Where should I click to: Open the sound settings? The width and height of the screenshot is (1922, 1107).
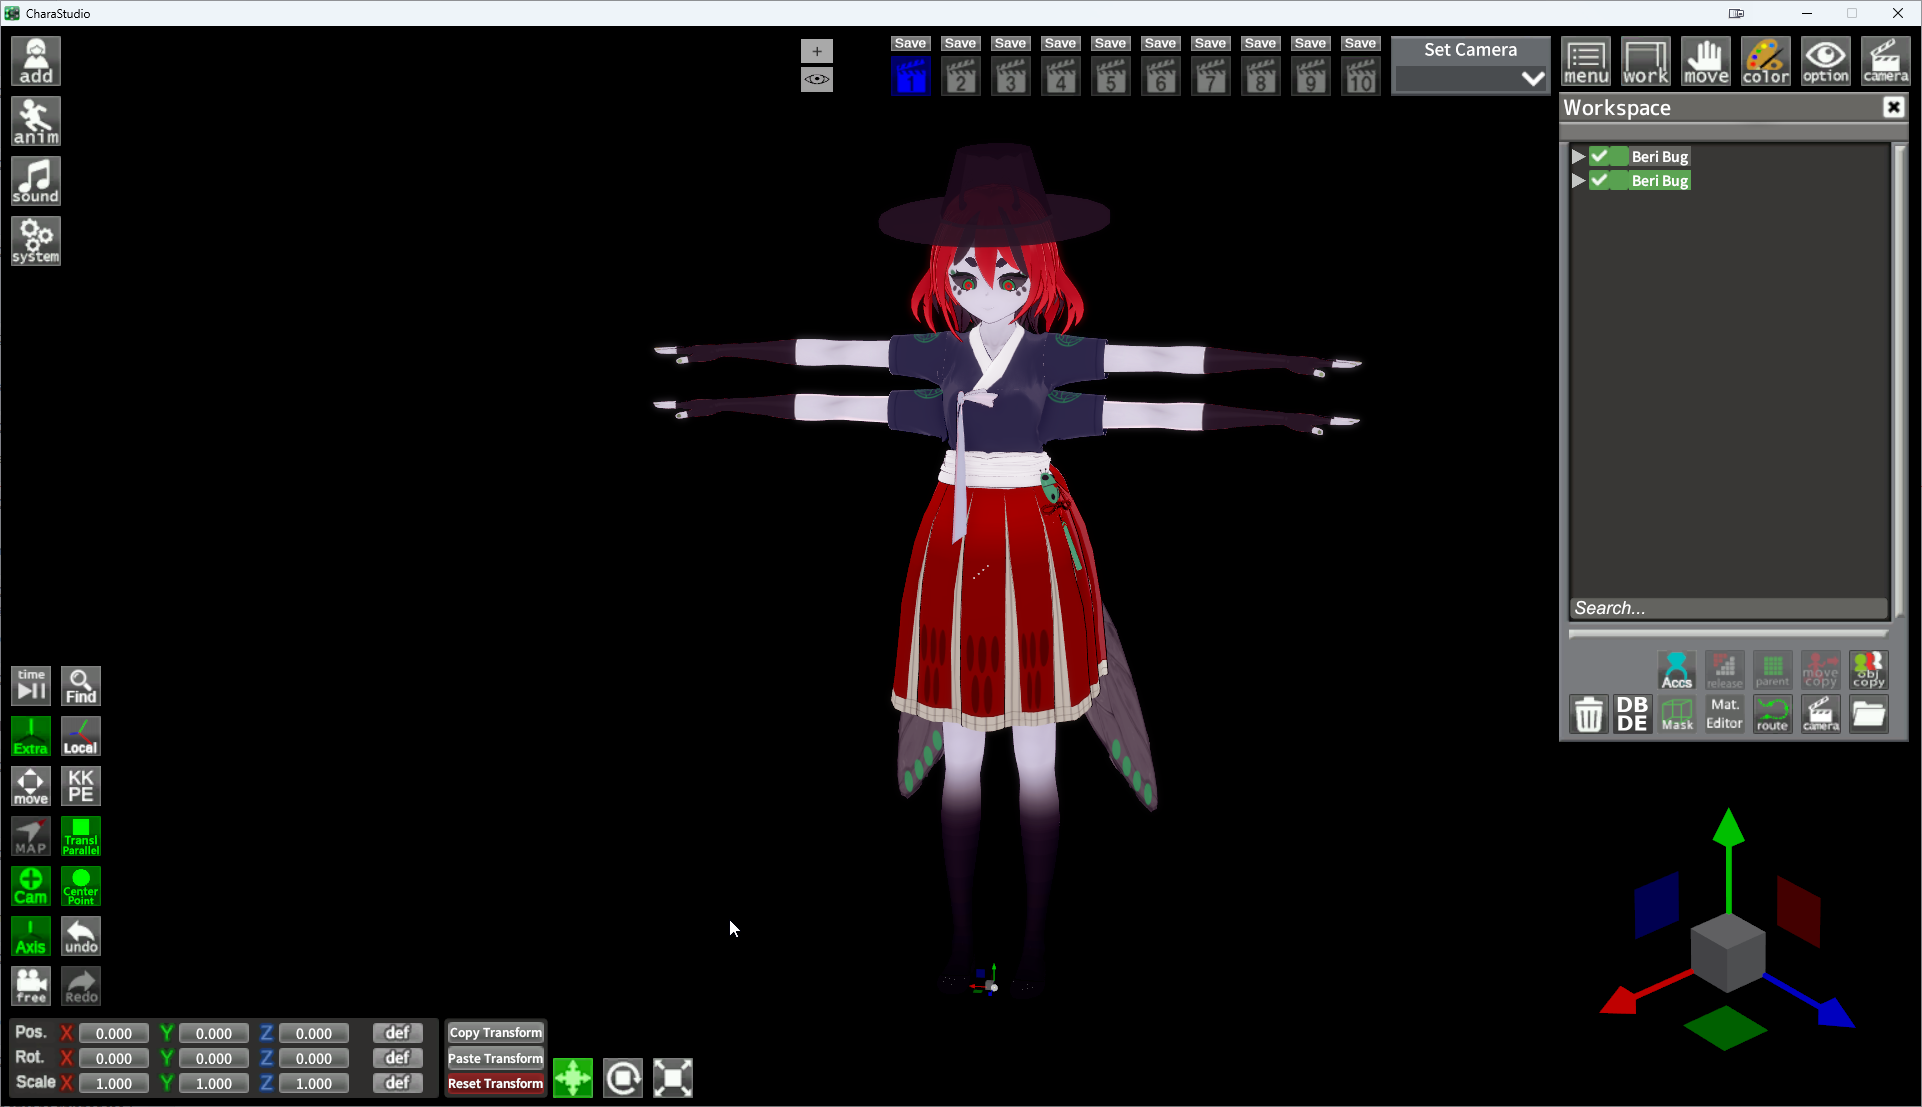pyautogui.click(x=36, y=181)
